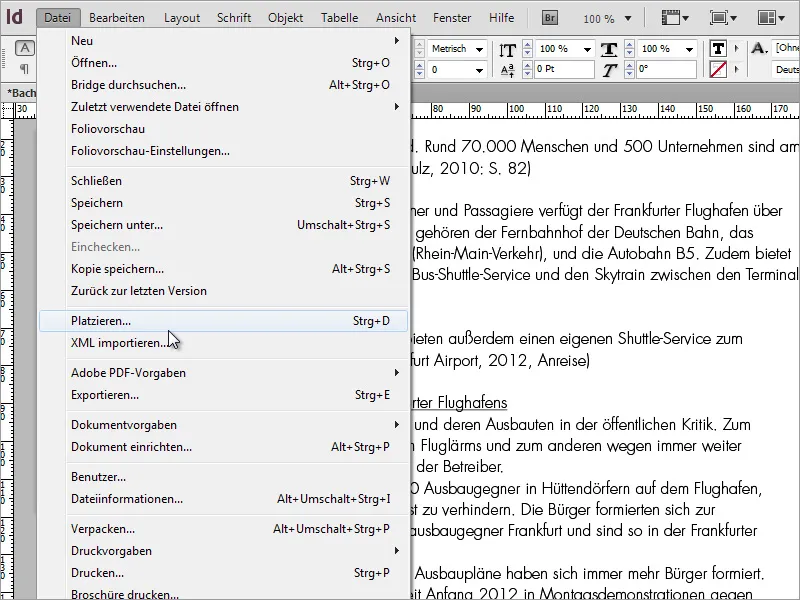
Task: Open the Metrisch kerning dropdown
Action: (479, 49)
